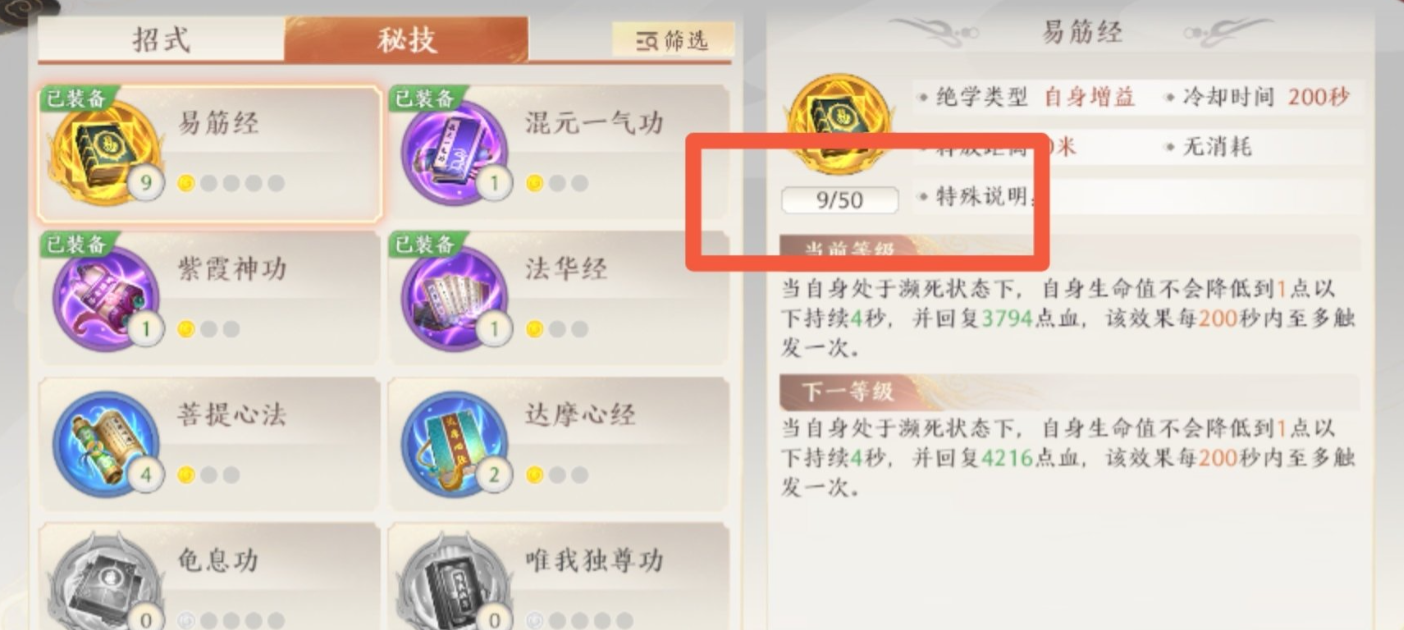Screen dimensions: 1404x630
Task: Choose the 紫霞神功 purple scroll icon
Action: (106, 298)
